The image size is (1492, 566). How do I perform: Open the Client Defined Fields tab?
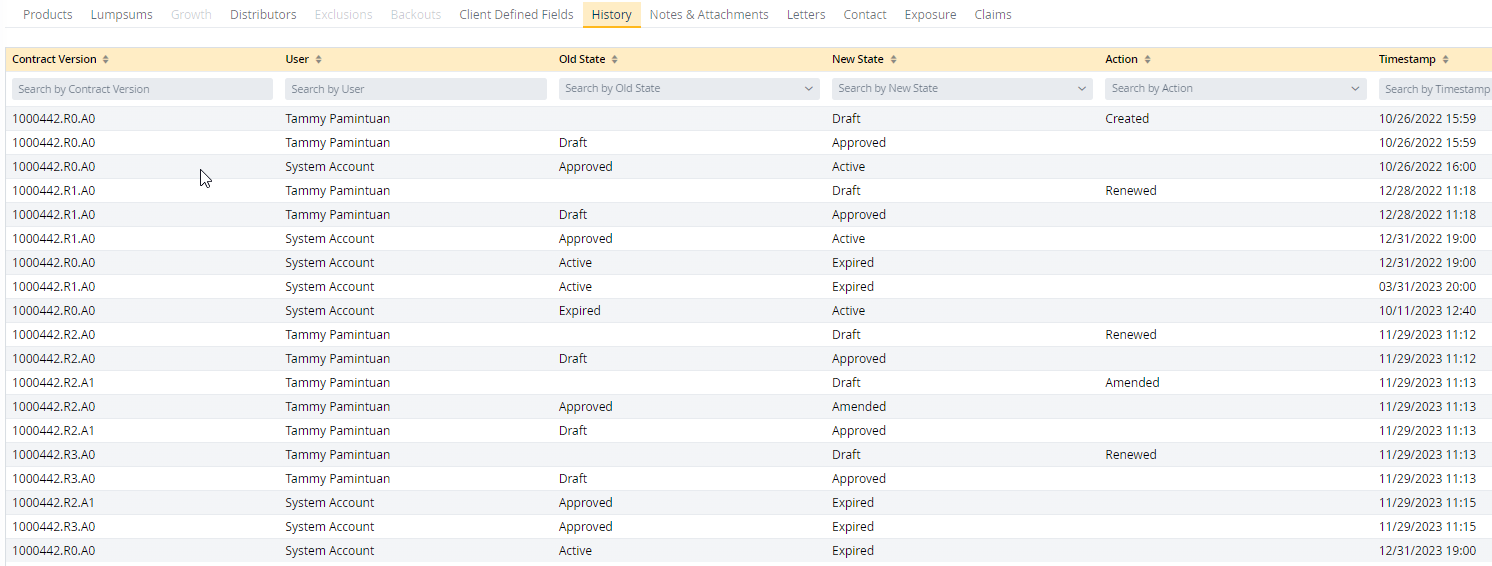pyautogui.click(x=516, y=15)
